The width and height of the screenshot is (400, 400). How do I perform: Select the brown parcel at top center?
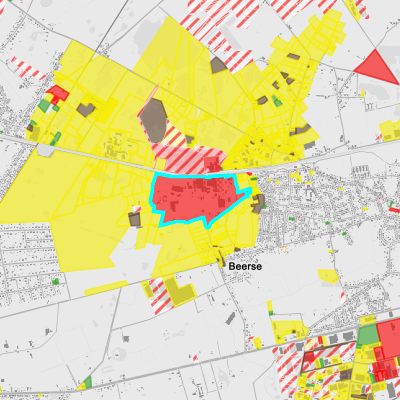219,65
